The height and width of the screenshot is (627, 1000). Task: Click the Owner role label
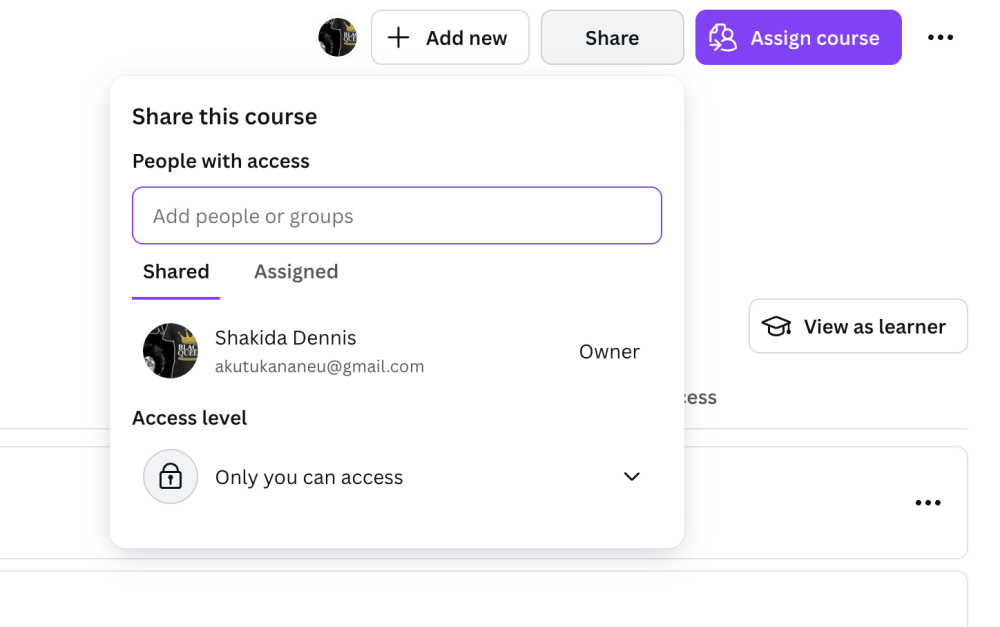point(609,352)
